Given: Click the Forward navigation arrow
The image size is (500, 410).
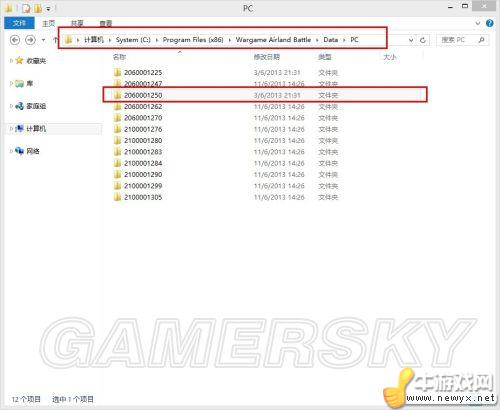Looking at the screenshot, I should pyautogui.click(x=30, y=40).
